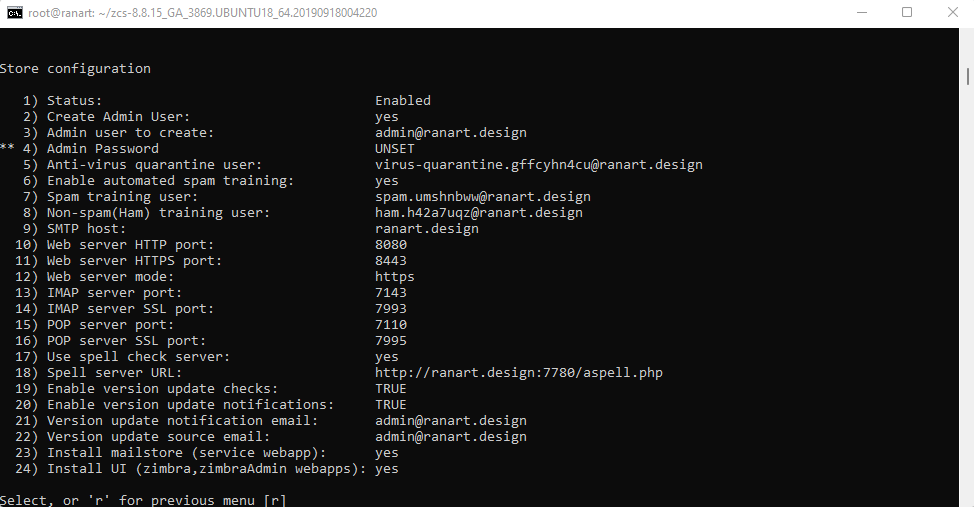The width and height of the screenshot is (974, 507).
Task: Click the SMTP host value ranart.design
Action: (427, 229)
